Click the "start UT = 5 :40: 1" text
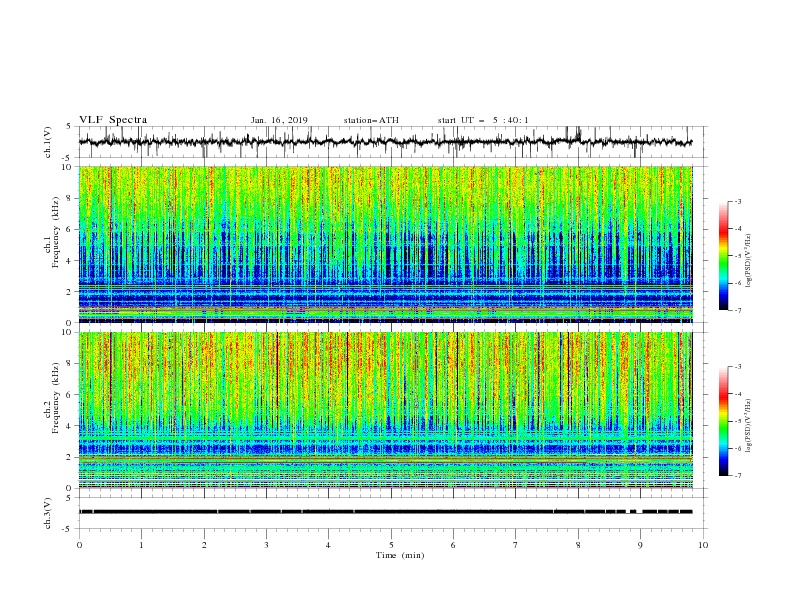Screen dimensions: 792x612 483,120
